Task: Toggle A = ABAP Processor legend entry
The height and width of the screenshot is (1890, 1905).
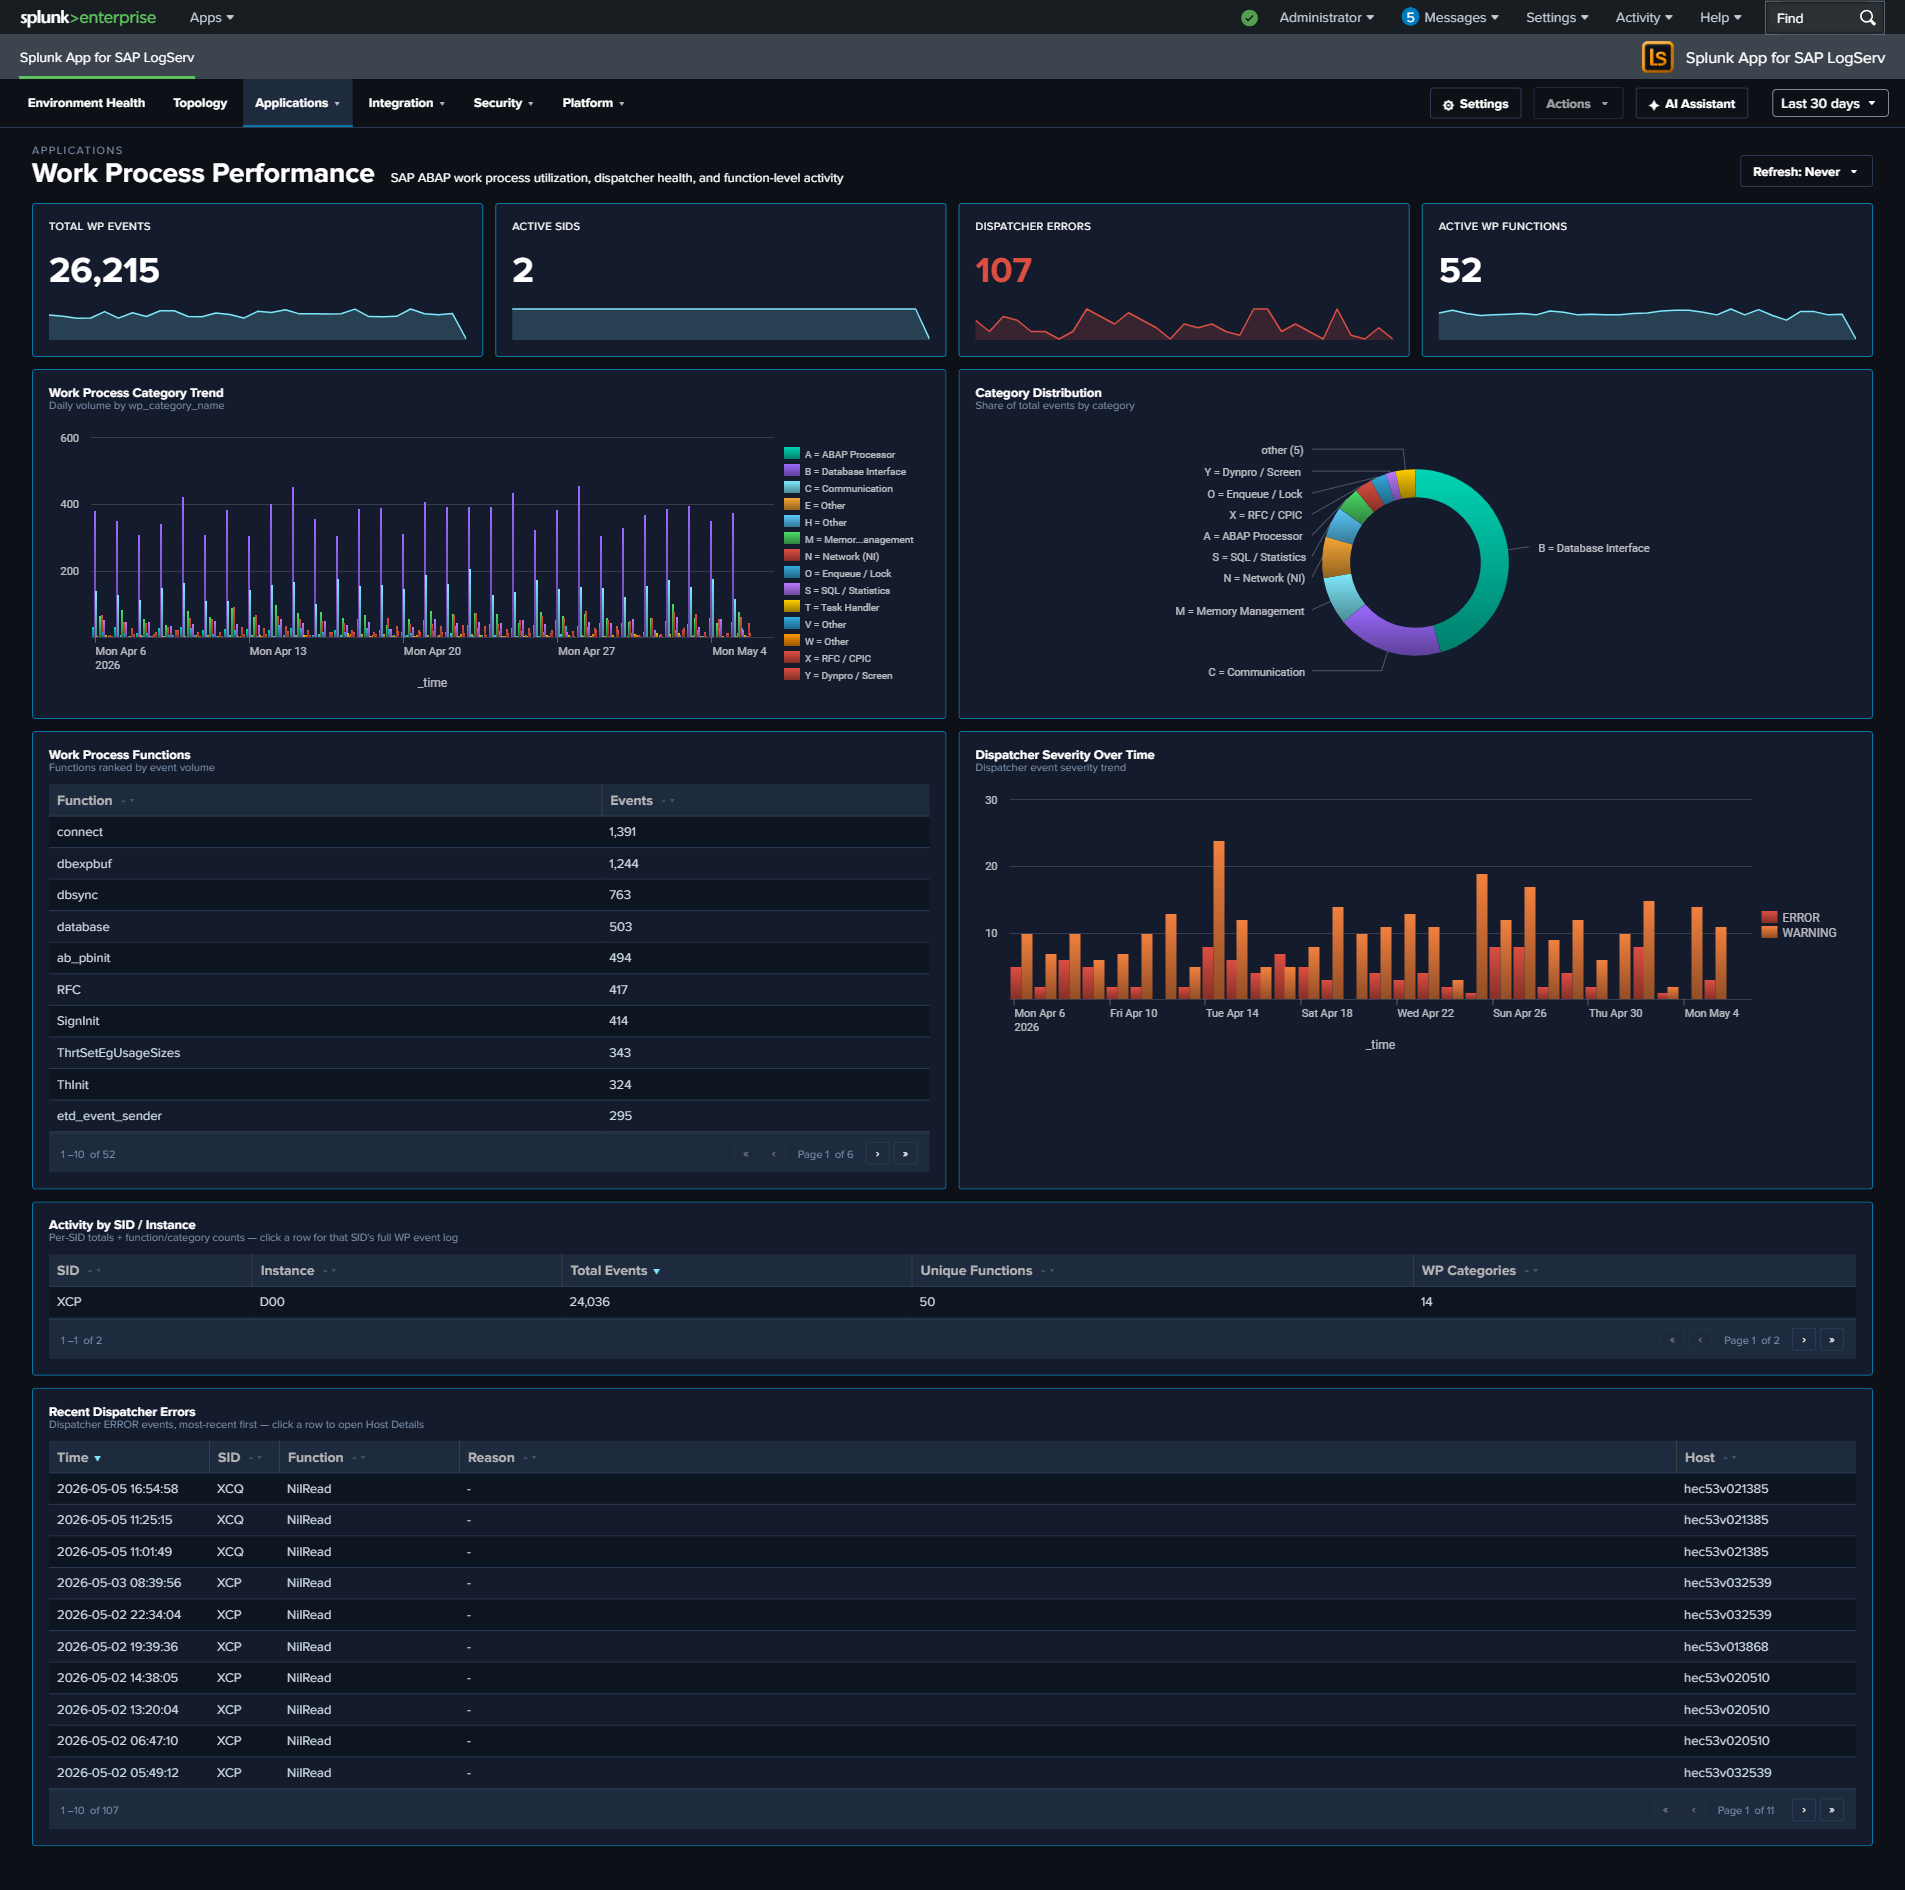Action: 840,454
